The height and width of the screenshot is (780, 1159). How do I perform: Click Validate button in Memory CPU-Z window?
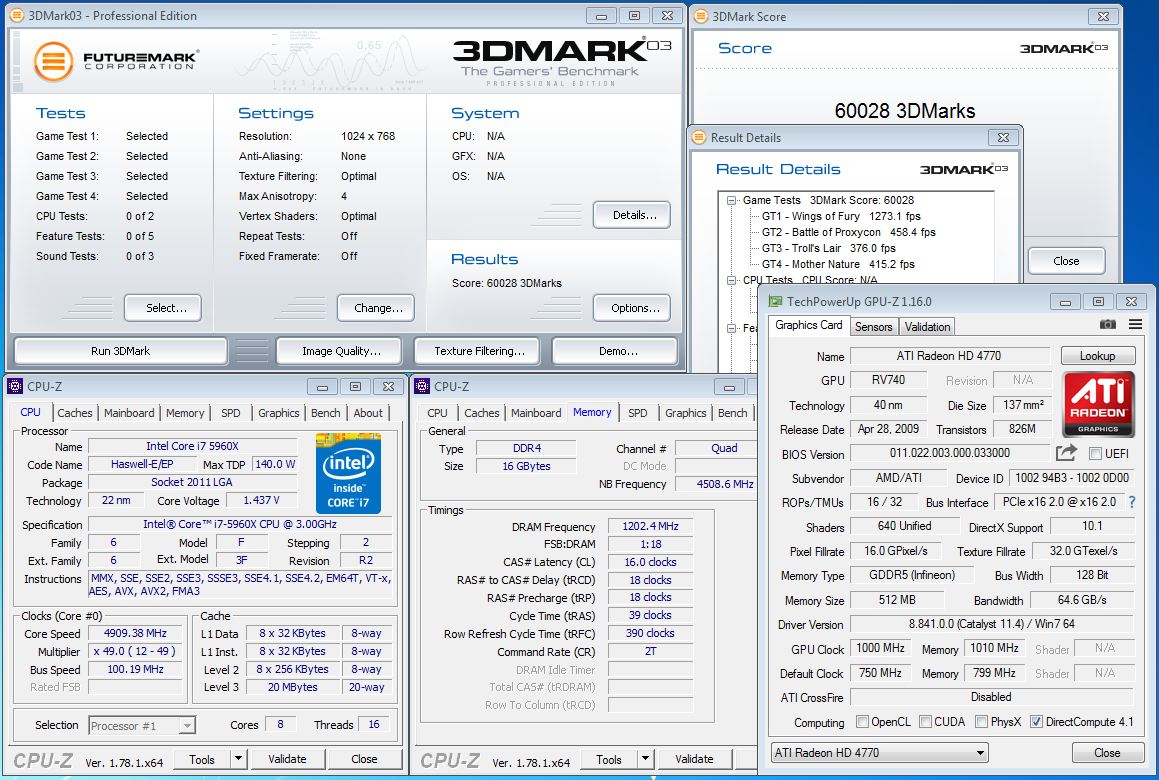[694, 759]
